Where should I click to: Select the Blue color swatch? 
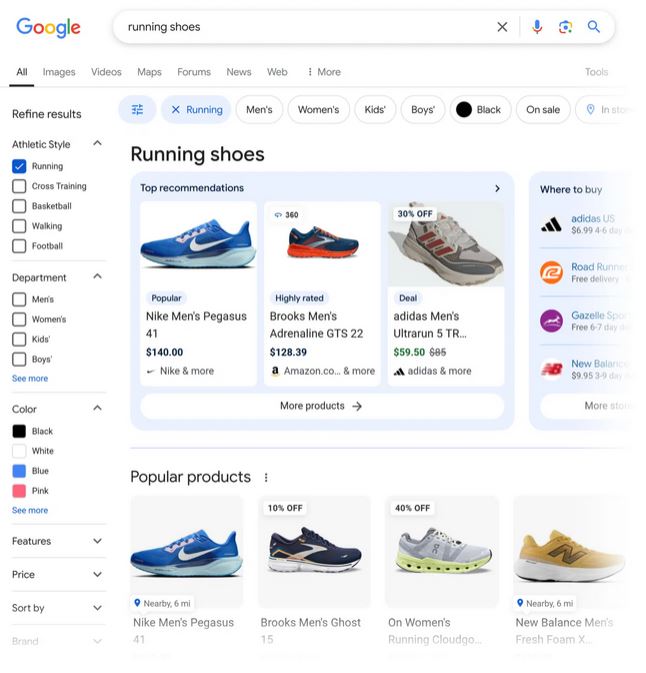tap(19, 471)
